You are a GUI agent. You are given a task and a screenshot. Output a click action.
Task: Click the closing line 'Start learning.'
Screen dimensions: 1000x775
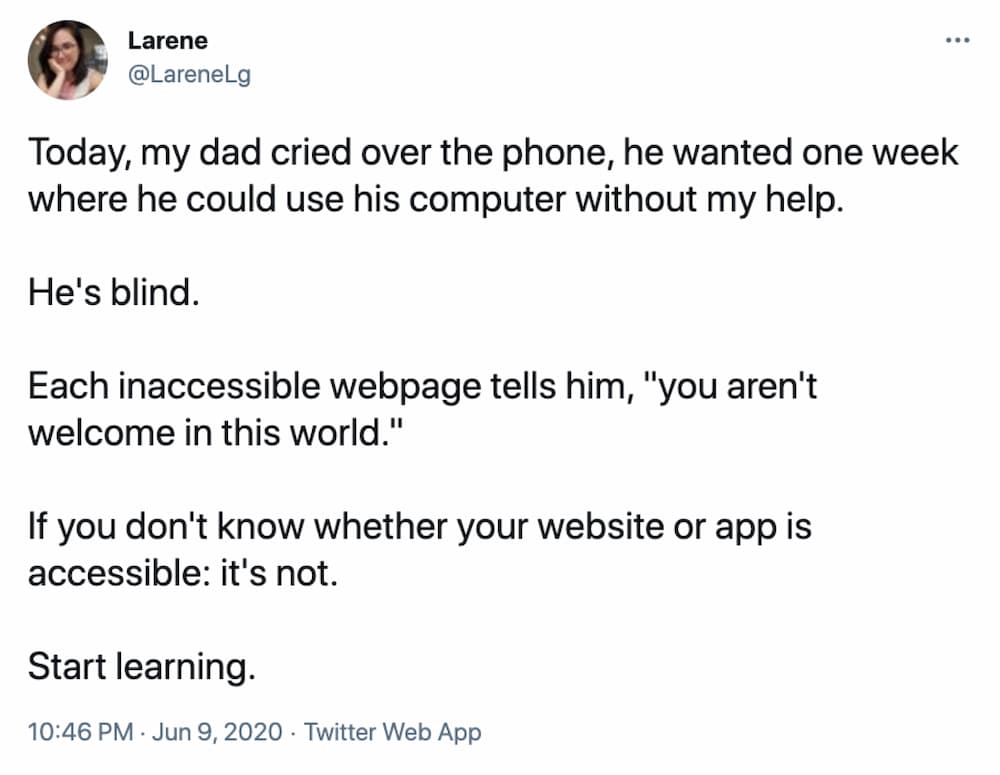click(142, 667)
